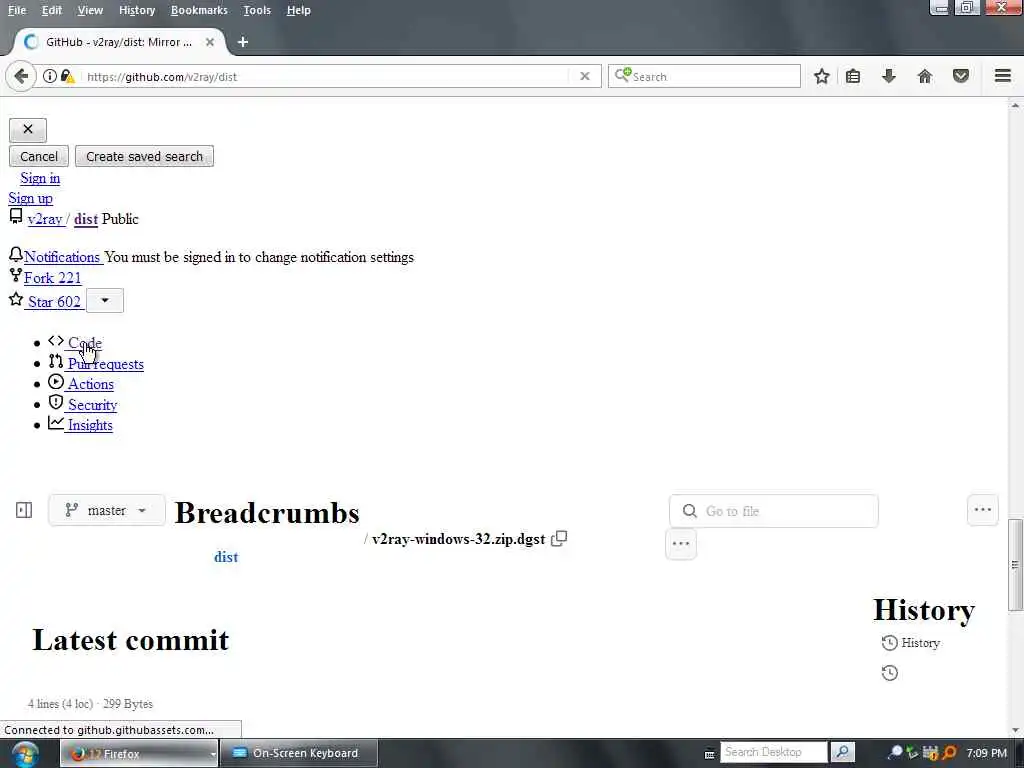Viewport: 1024px width, 768px height.
Task: Click Create saved search button
Action: (144, 156)
